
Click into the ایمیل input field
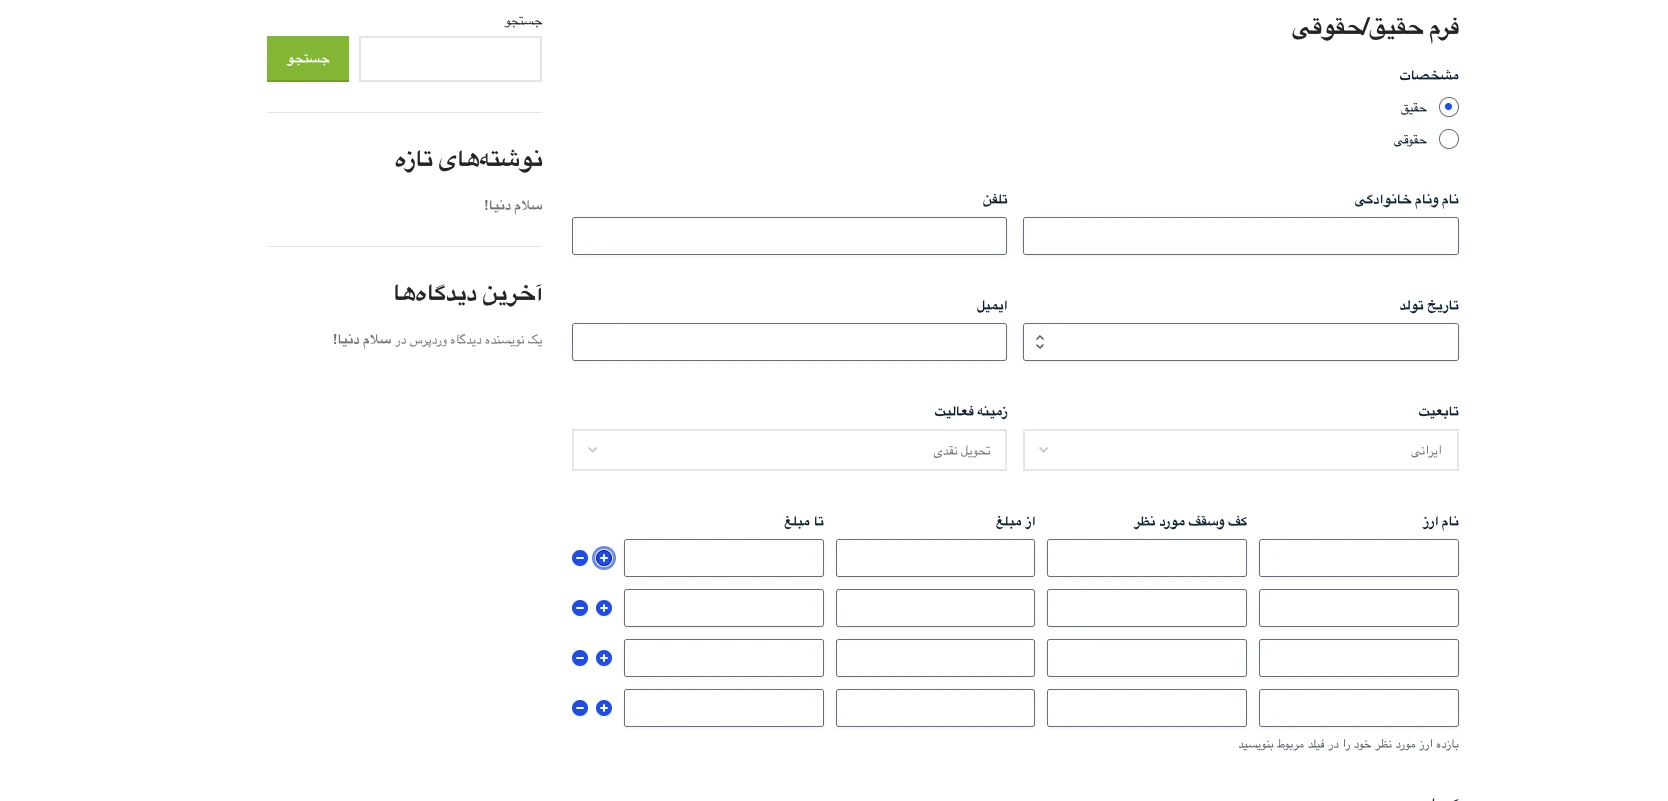point(789,342)
